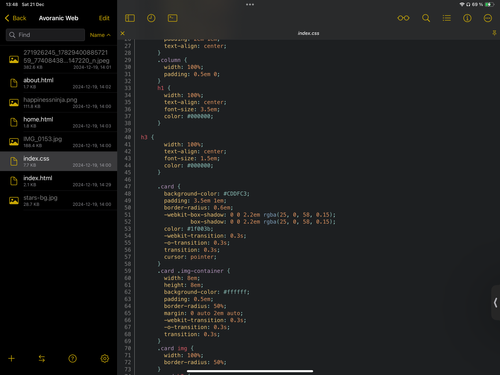Click the margin: 0 auto 2em auto line
Viewport: 500px width, 375px height.
click(x=203, y=313)
